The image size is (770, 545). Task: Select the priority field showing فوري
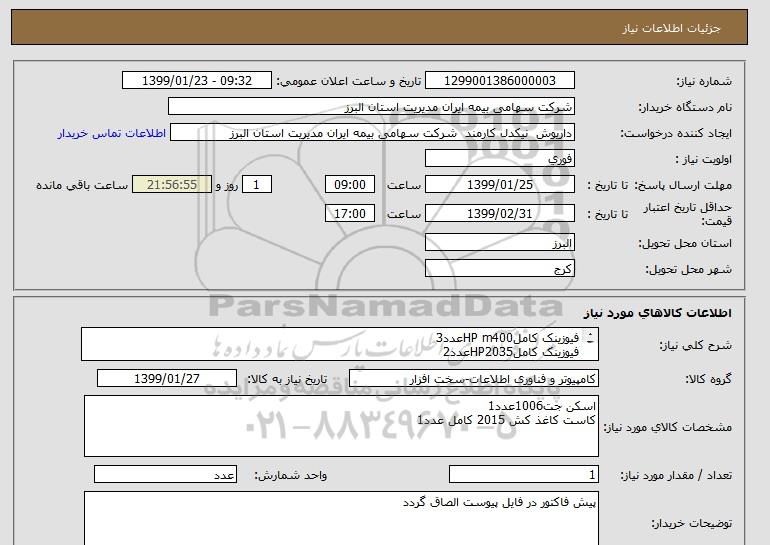(499, 159)
